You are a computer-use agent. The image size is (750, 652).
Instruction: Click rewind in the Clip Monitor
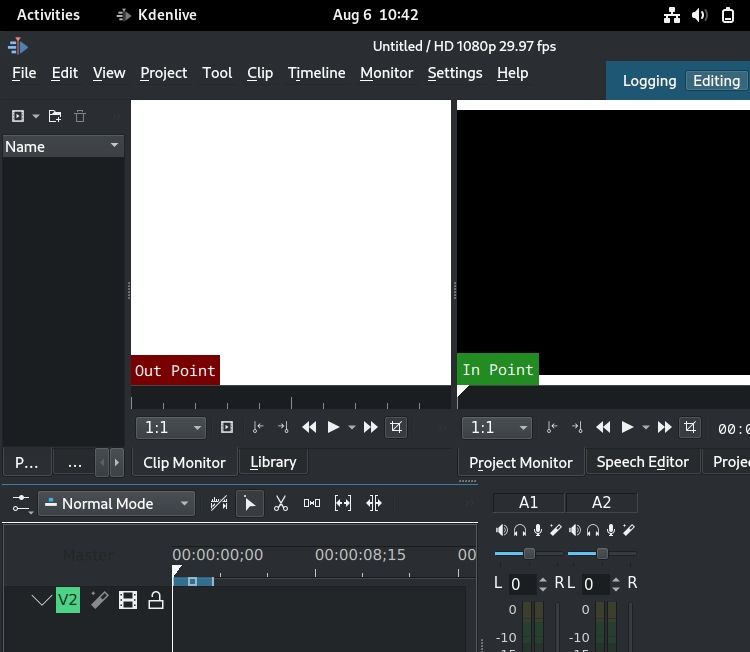309,427
